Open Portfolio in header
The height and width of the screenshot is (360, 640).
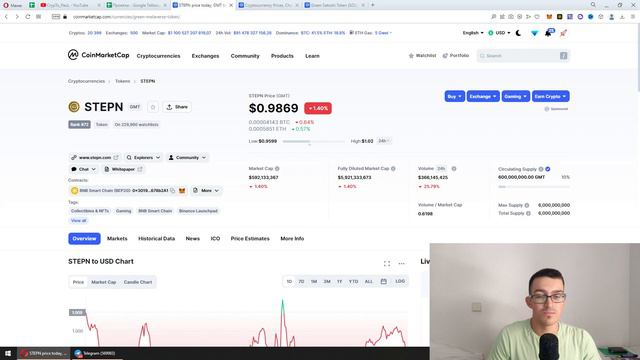click(x=456, y=56)
